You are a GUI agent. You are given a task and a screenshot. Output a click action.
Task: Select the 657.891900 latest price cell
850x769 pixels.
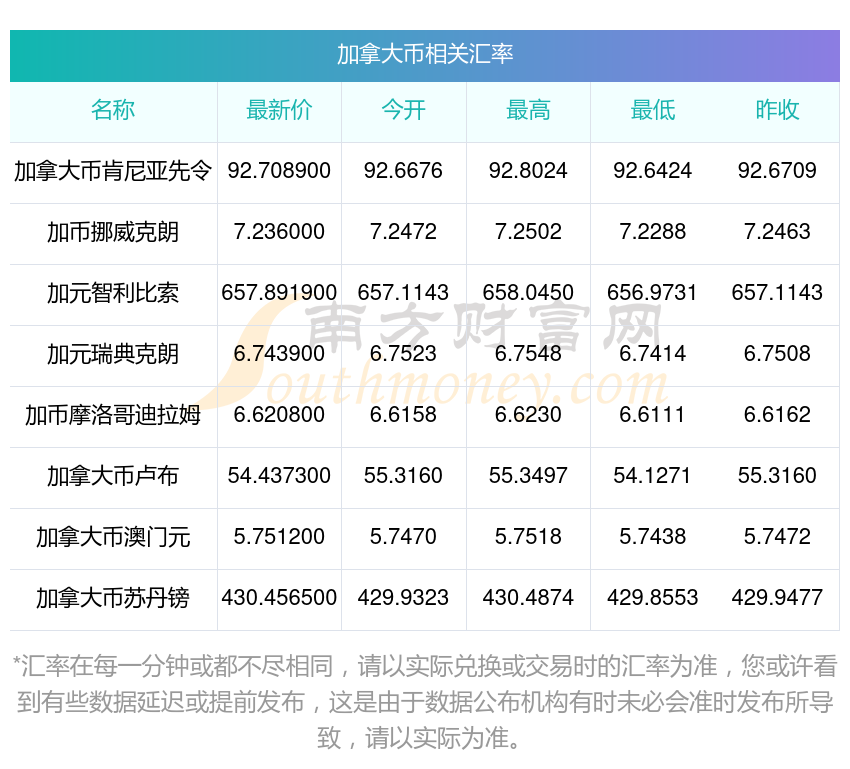tap(279, 293)
